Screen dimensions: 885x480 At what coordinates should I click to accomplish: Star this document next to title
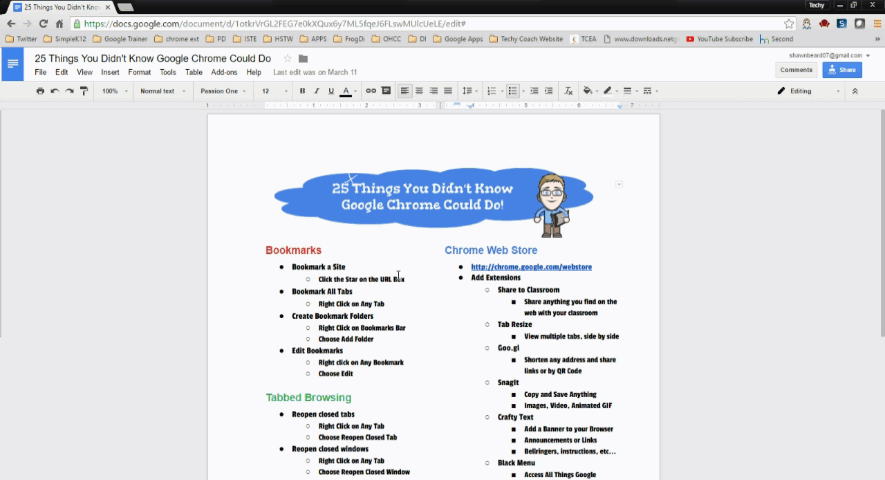pyautogui.click(x=287, y=59)
